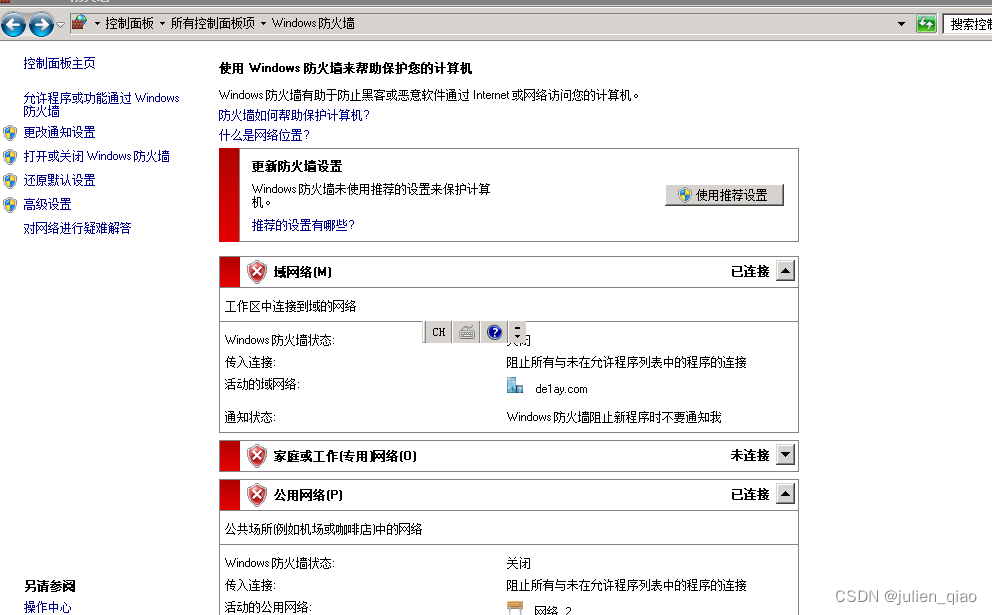
Task: Go forward with the Forward arrow button
Action: pos(42,25)
